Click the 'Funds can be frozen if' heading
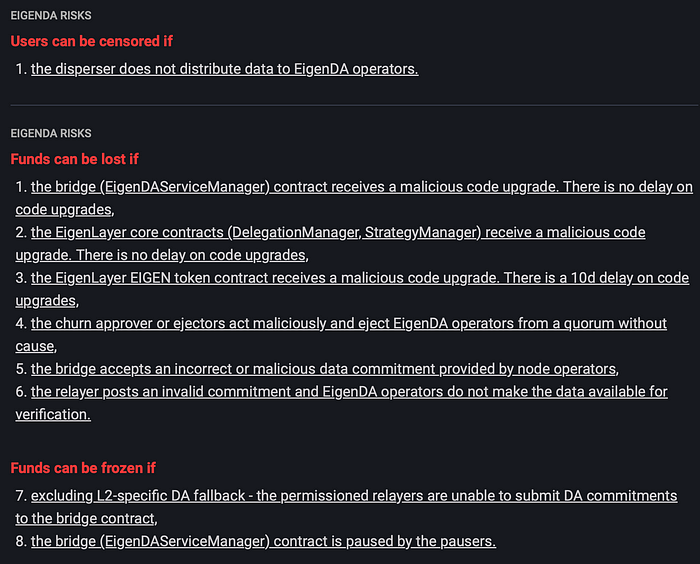 point(83,468)
